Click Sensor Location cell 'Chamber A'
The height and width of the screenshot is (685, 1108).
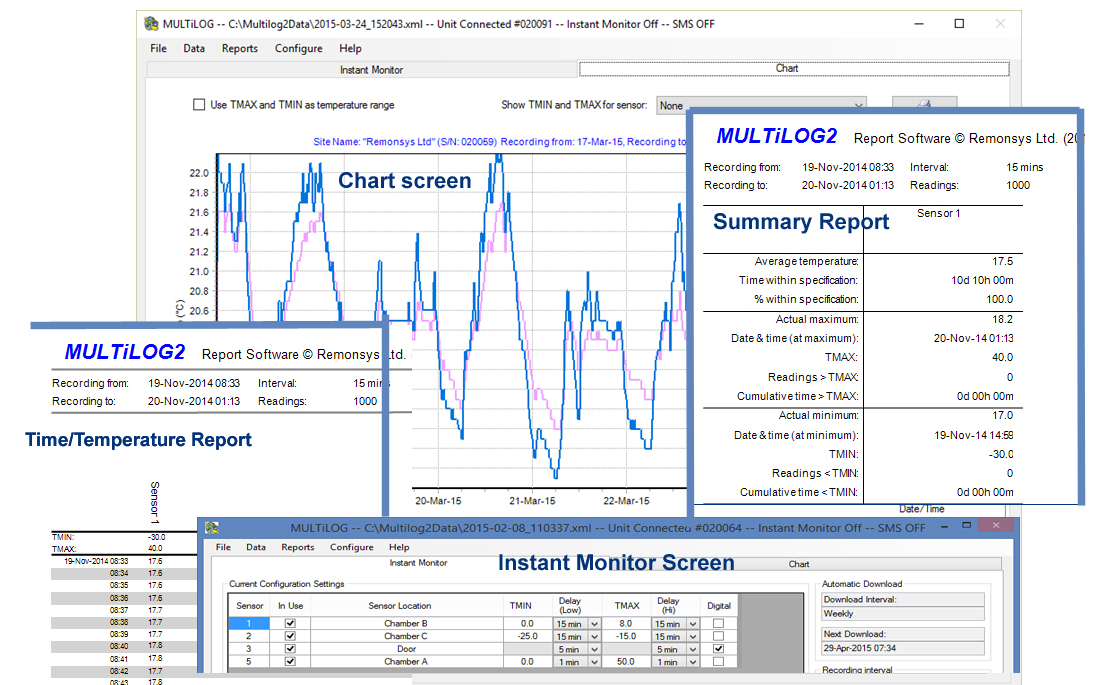tap(406, 662)
